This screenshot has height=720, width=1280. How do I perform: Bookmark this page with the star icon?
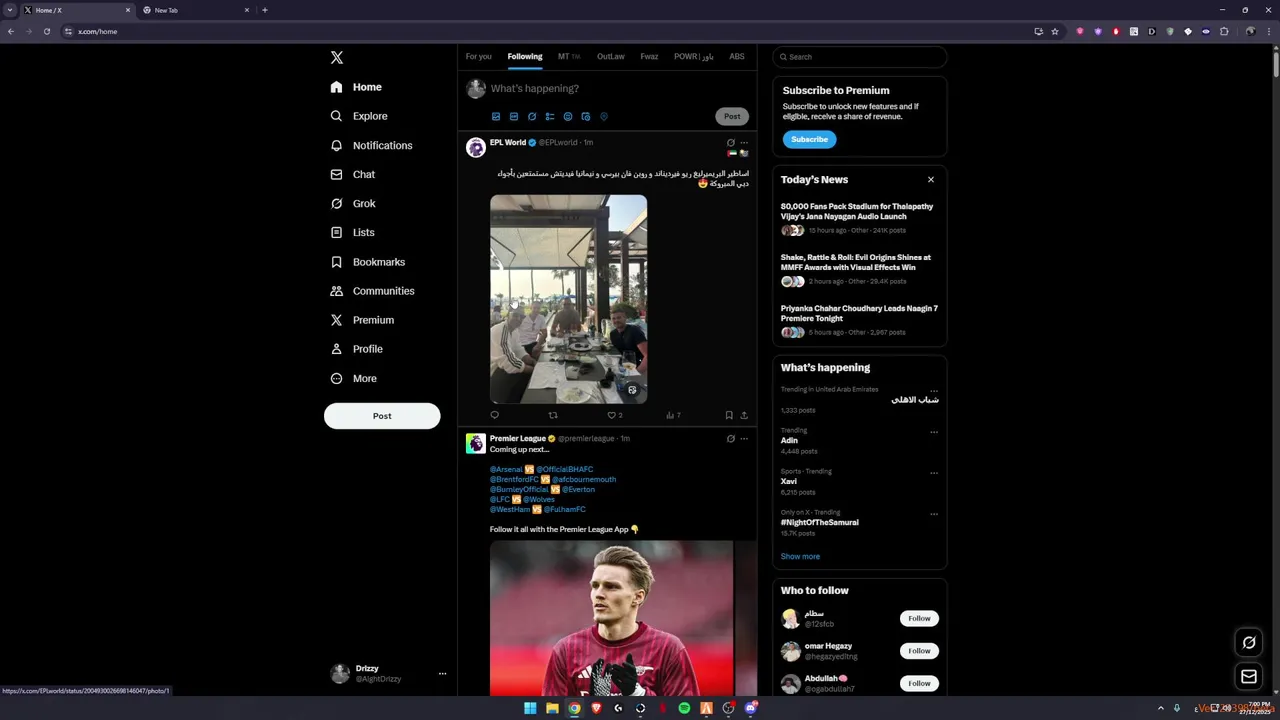coord(1054,32)
